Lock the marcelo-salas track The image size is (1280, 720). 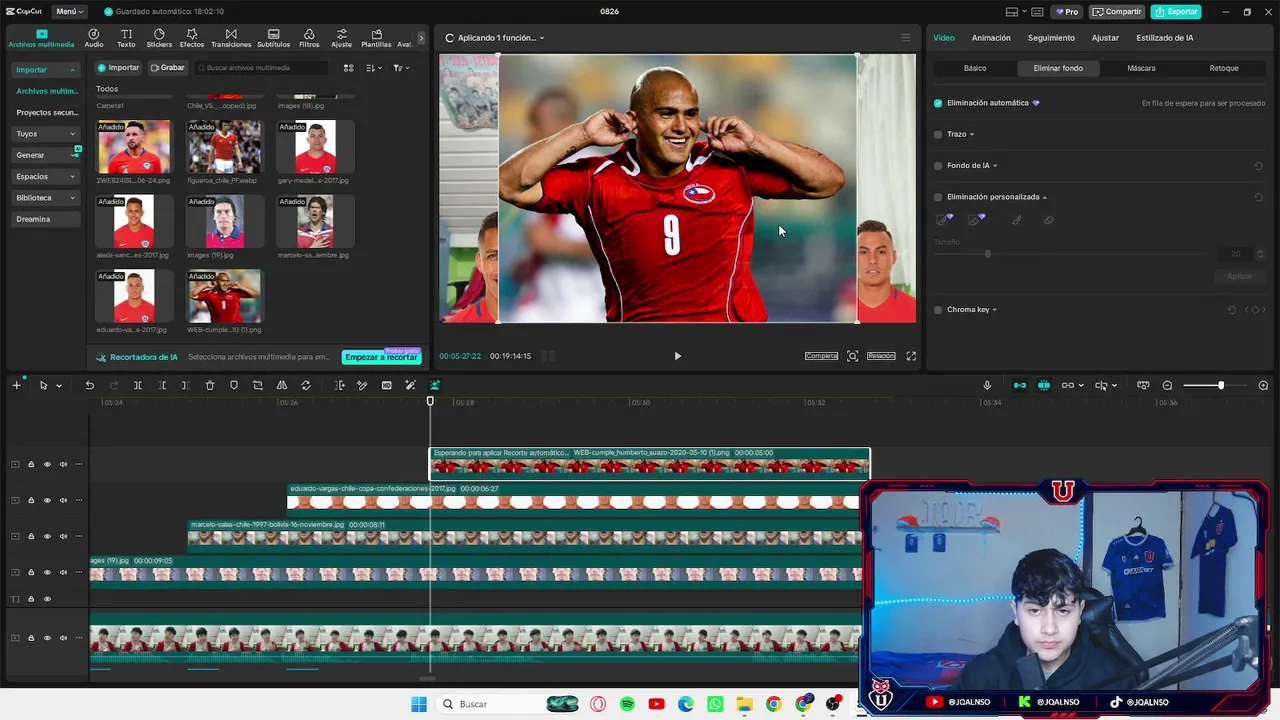pos(31,536)
